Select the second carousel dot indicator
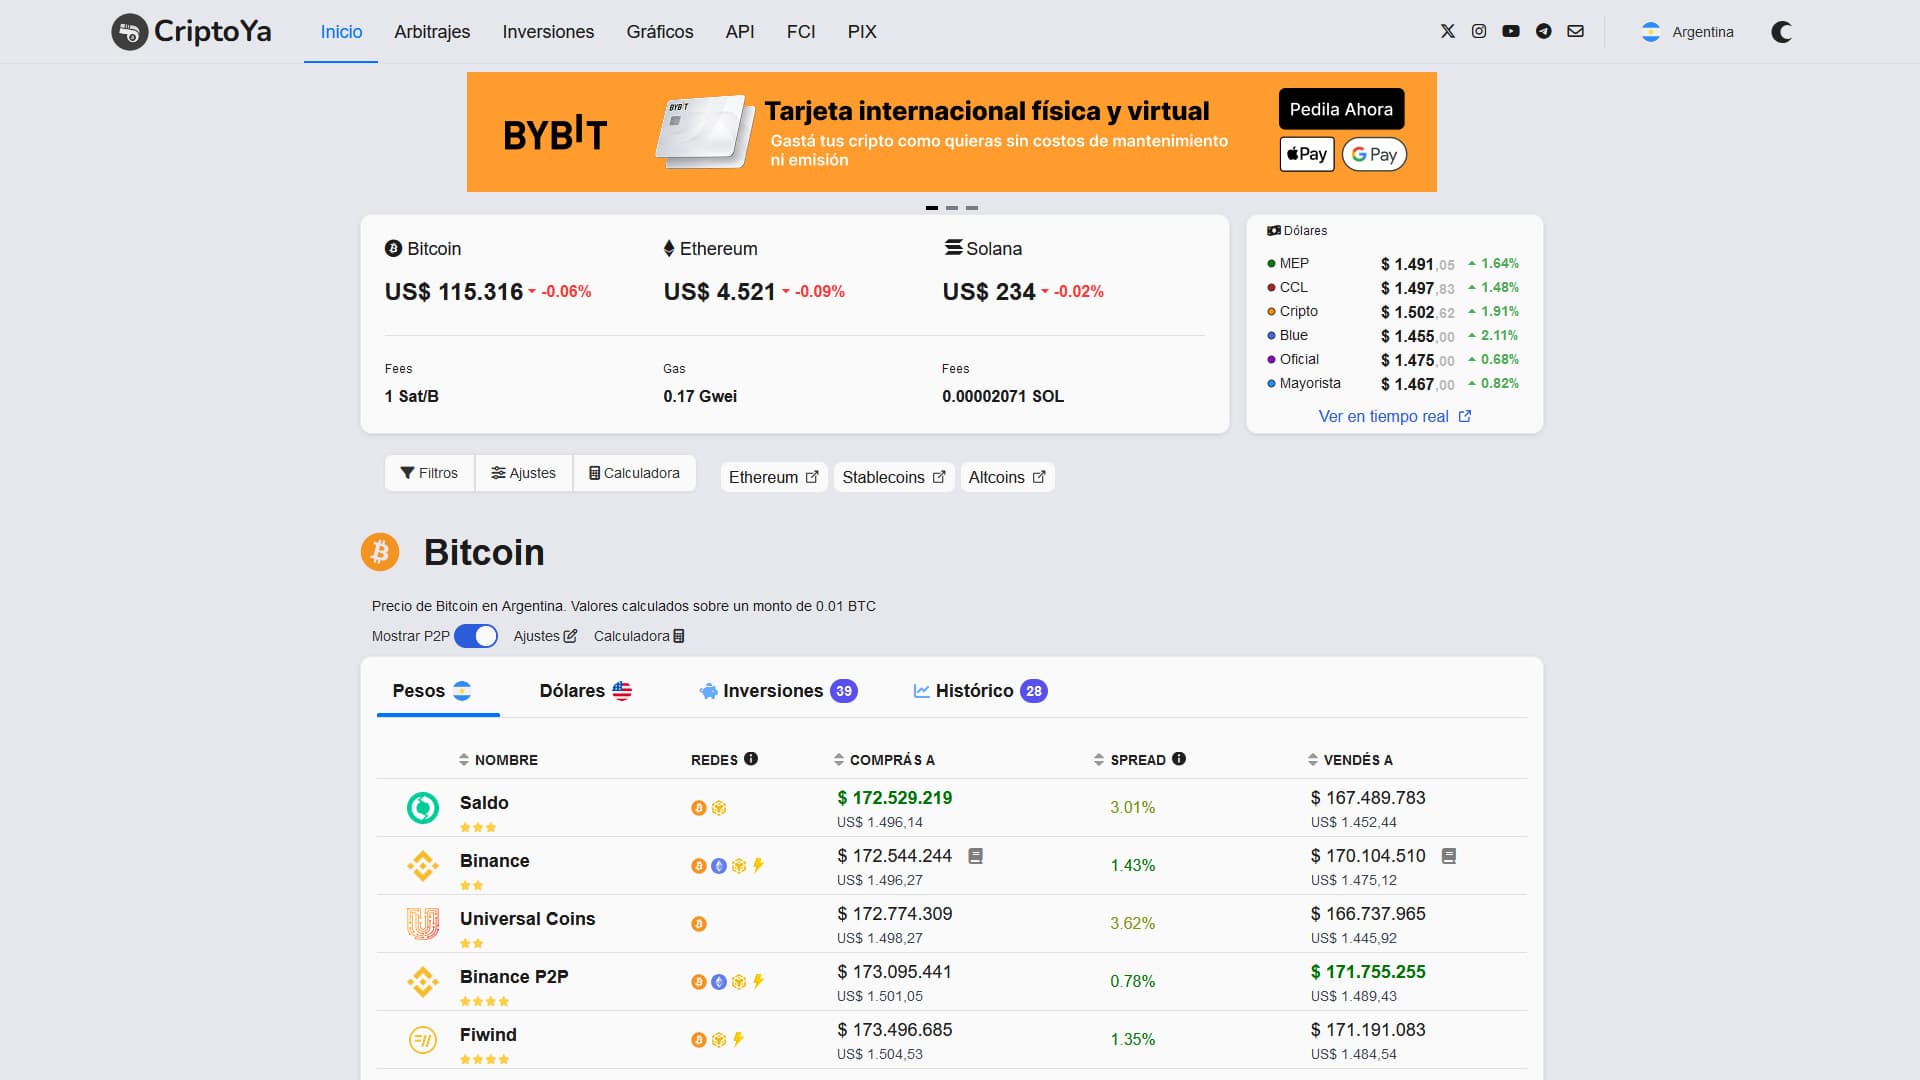Image resolution: width=1920 pixels, height=1080 pixels. point(951,207)
